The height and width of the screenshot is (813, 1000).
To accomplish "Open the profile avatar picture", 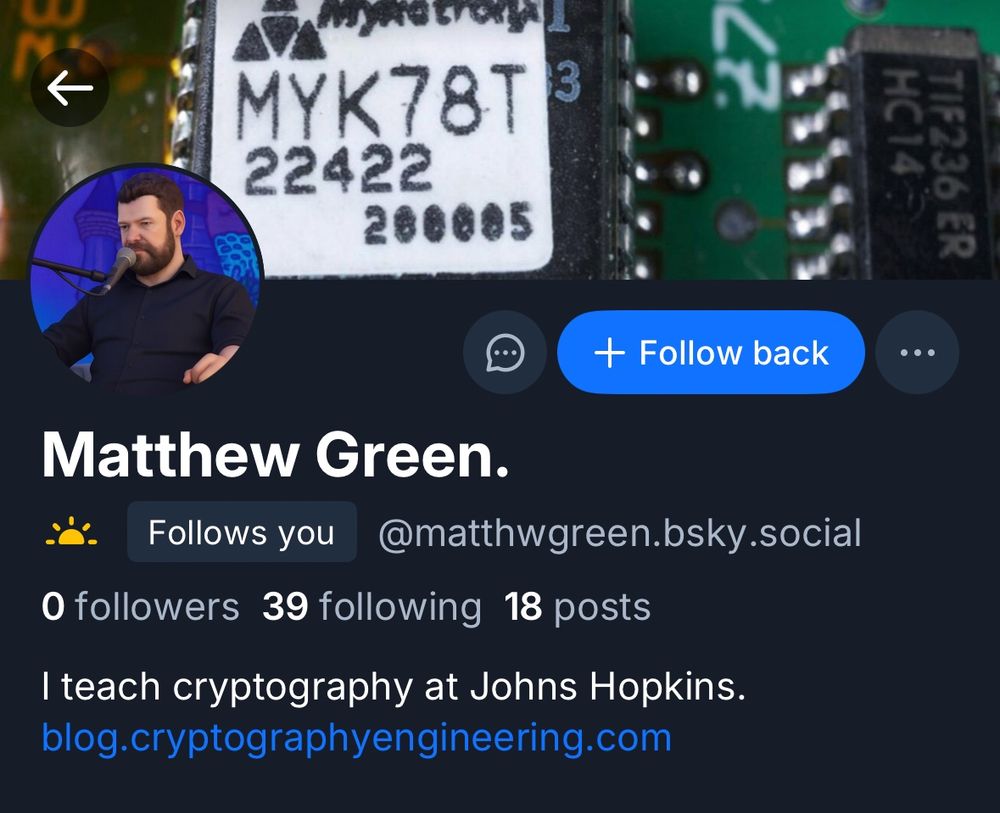I will tap(146, 281).
